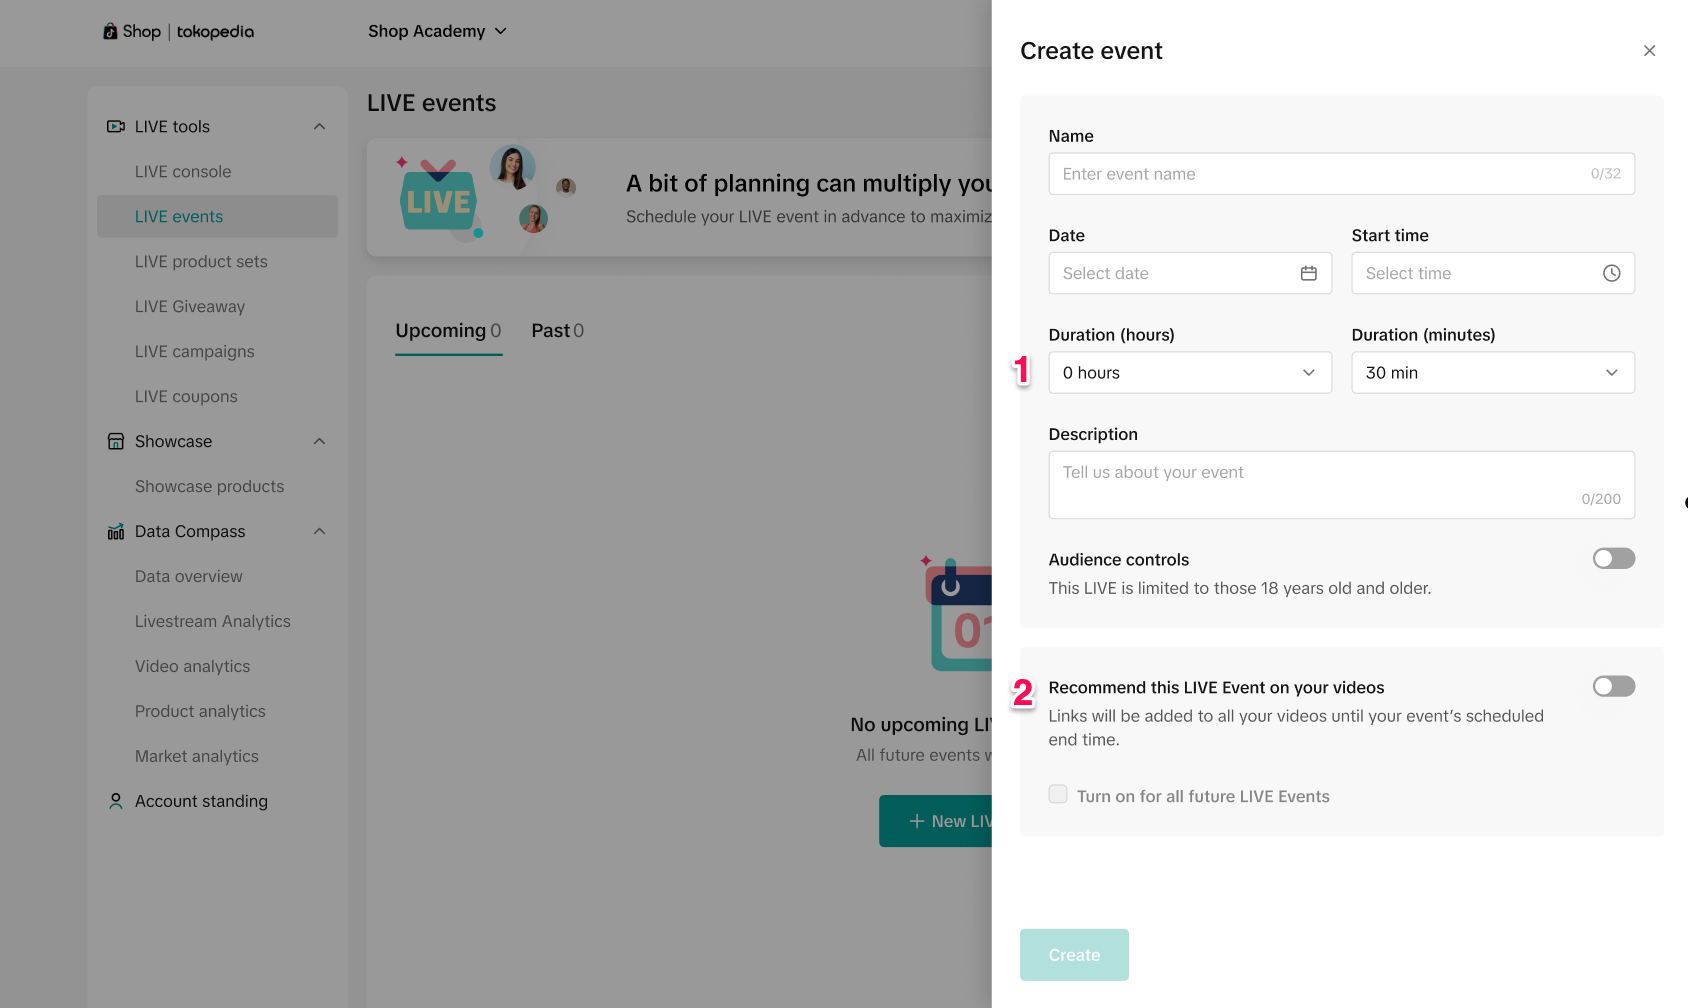Click the Showcase store icon
1688x1008 pixels.
[116, 442]
